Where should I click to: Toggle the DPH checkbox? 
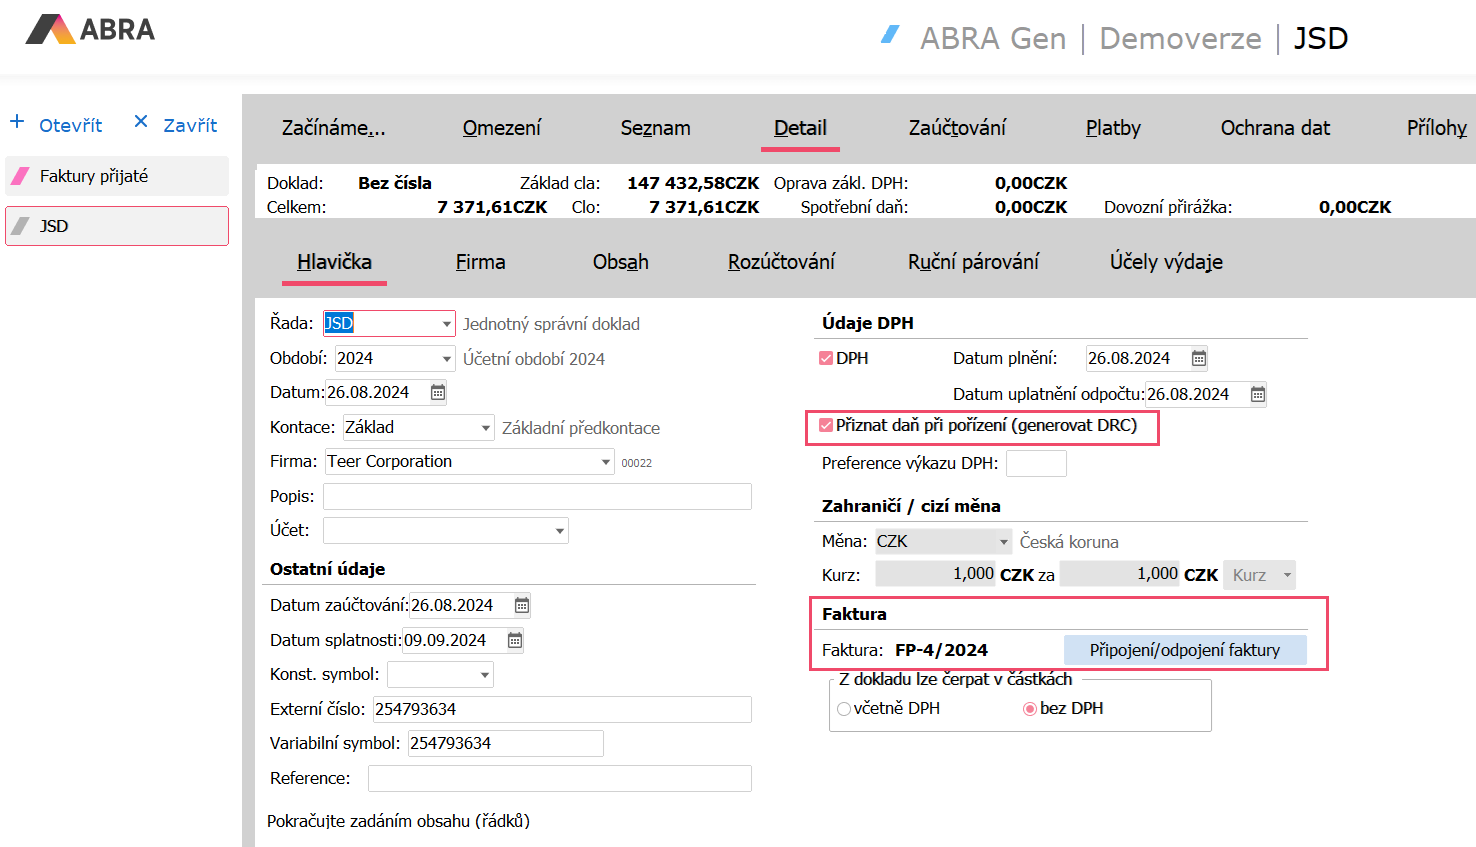click(826, 358)
